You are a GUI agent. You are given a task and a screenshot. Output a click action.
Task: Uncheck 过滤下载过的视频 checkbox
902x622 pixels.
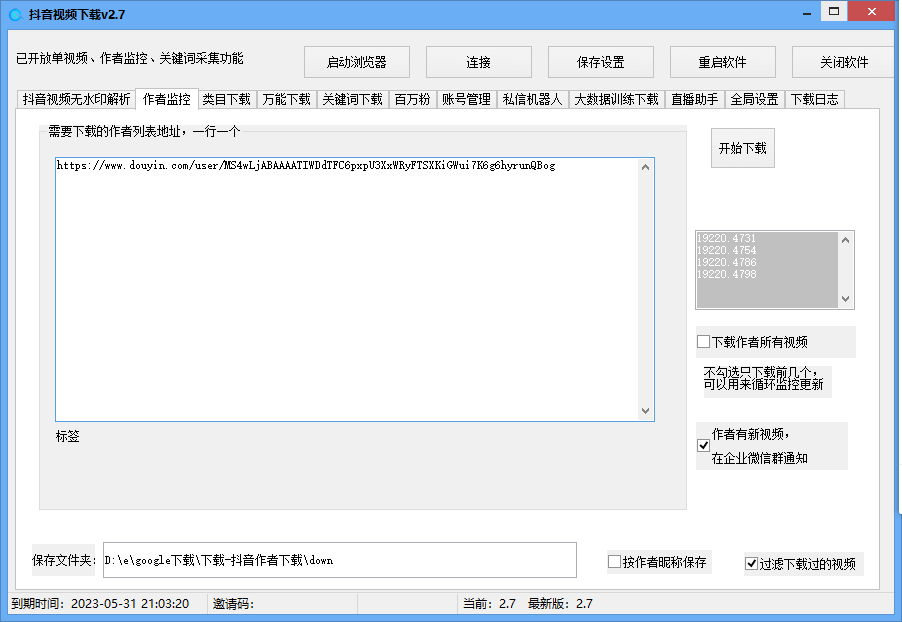coord(751,564)
